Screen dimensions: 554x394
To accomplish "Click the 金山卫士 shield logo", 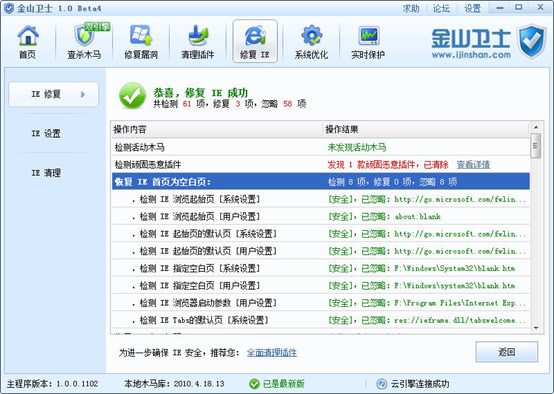I will [x=532, y=41].
